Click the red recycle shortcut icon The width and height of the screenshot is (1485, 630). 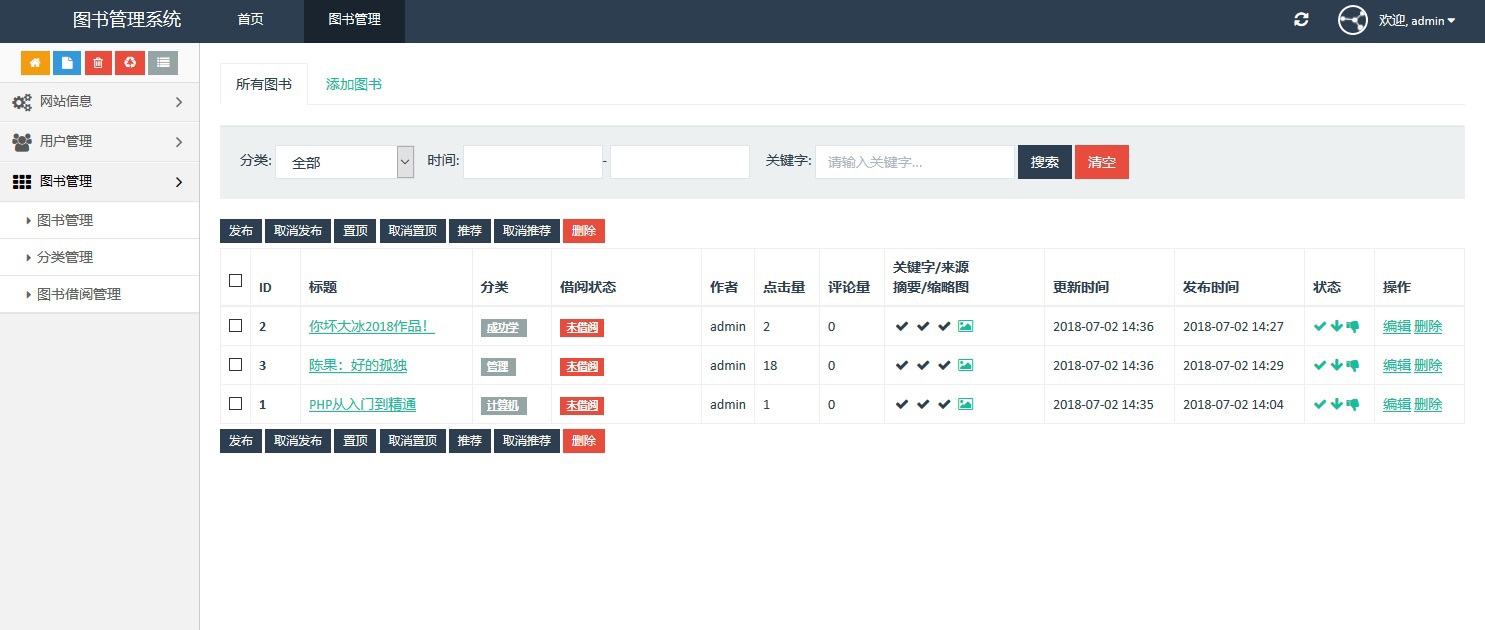pyautogui.click(x=130, y=63)
